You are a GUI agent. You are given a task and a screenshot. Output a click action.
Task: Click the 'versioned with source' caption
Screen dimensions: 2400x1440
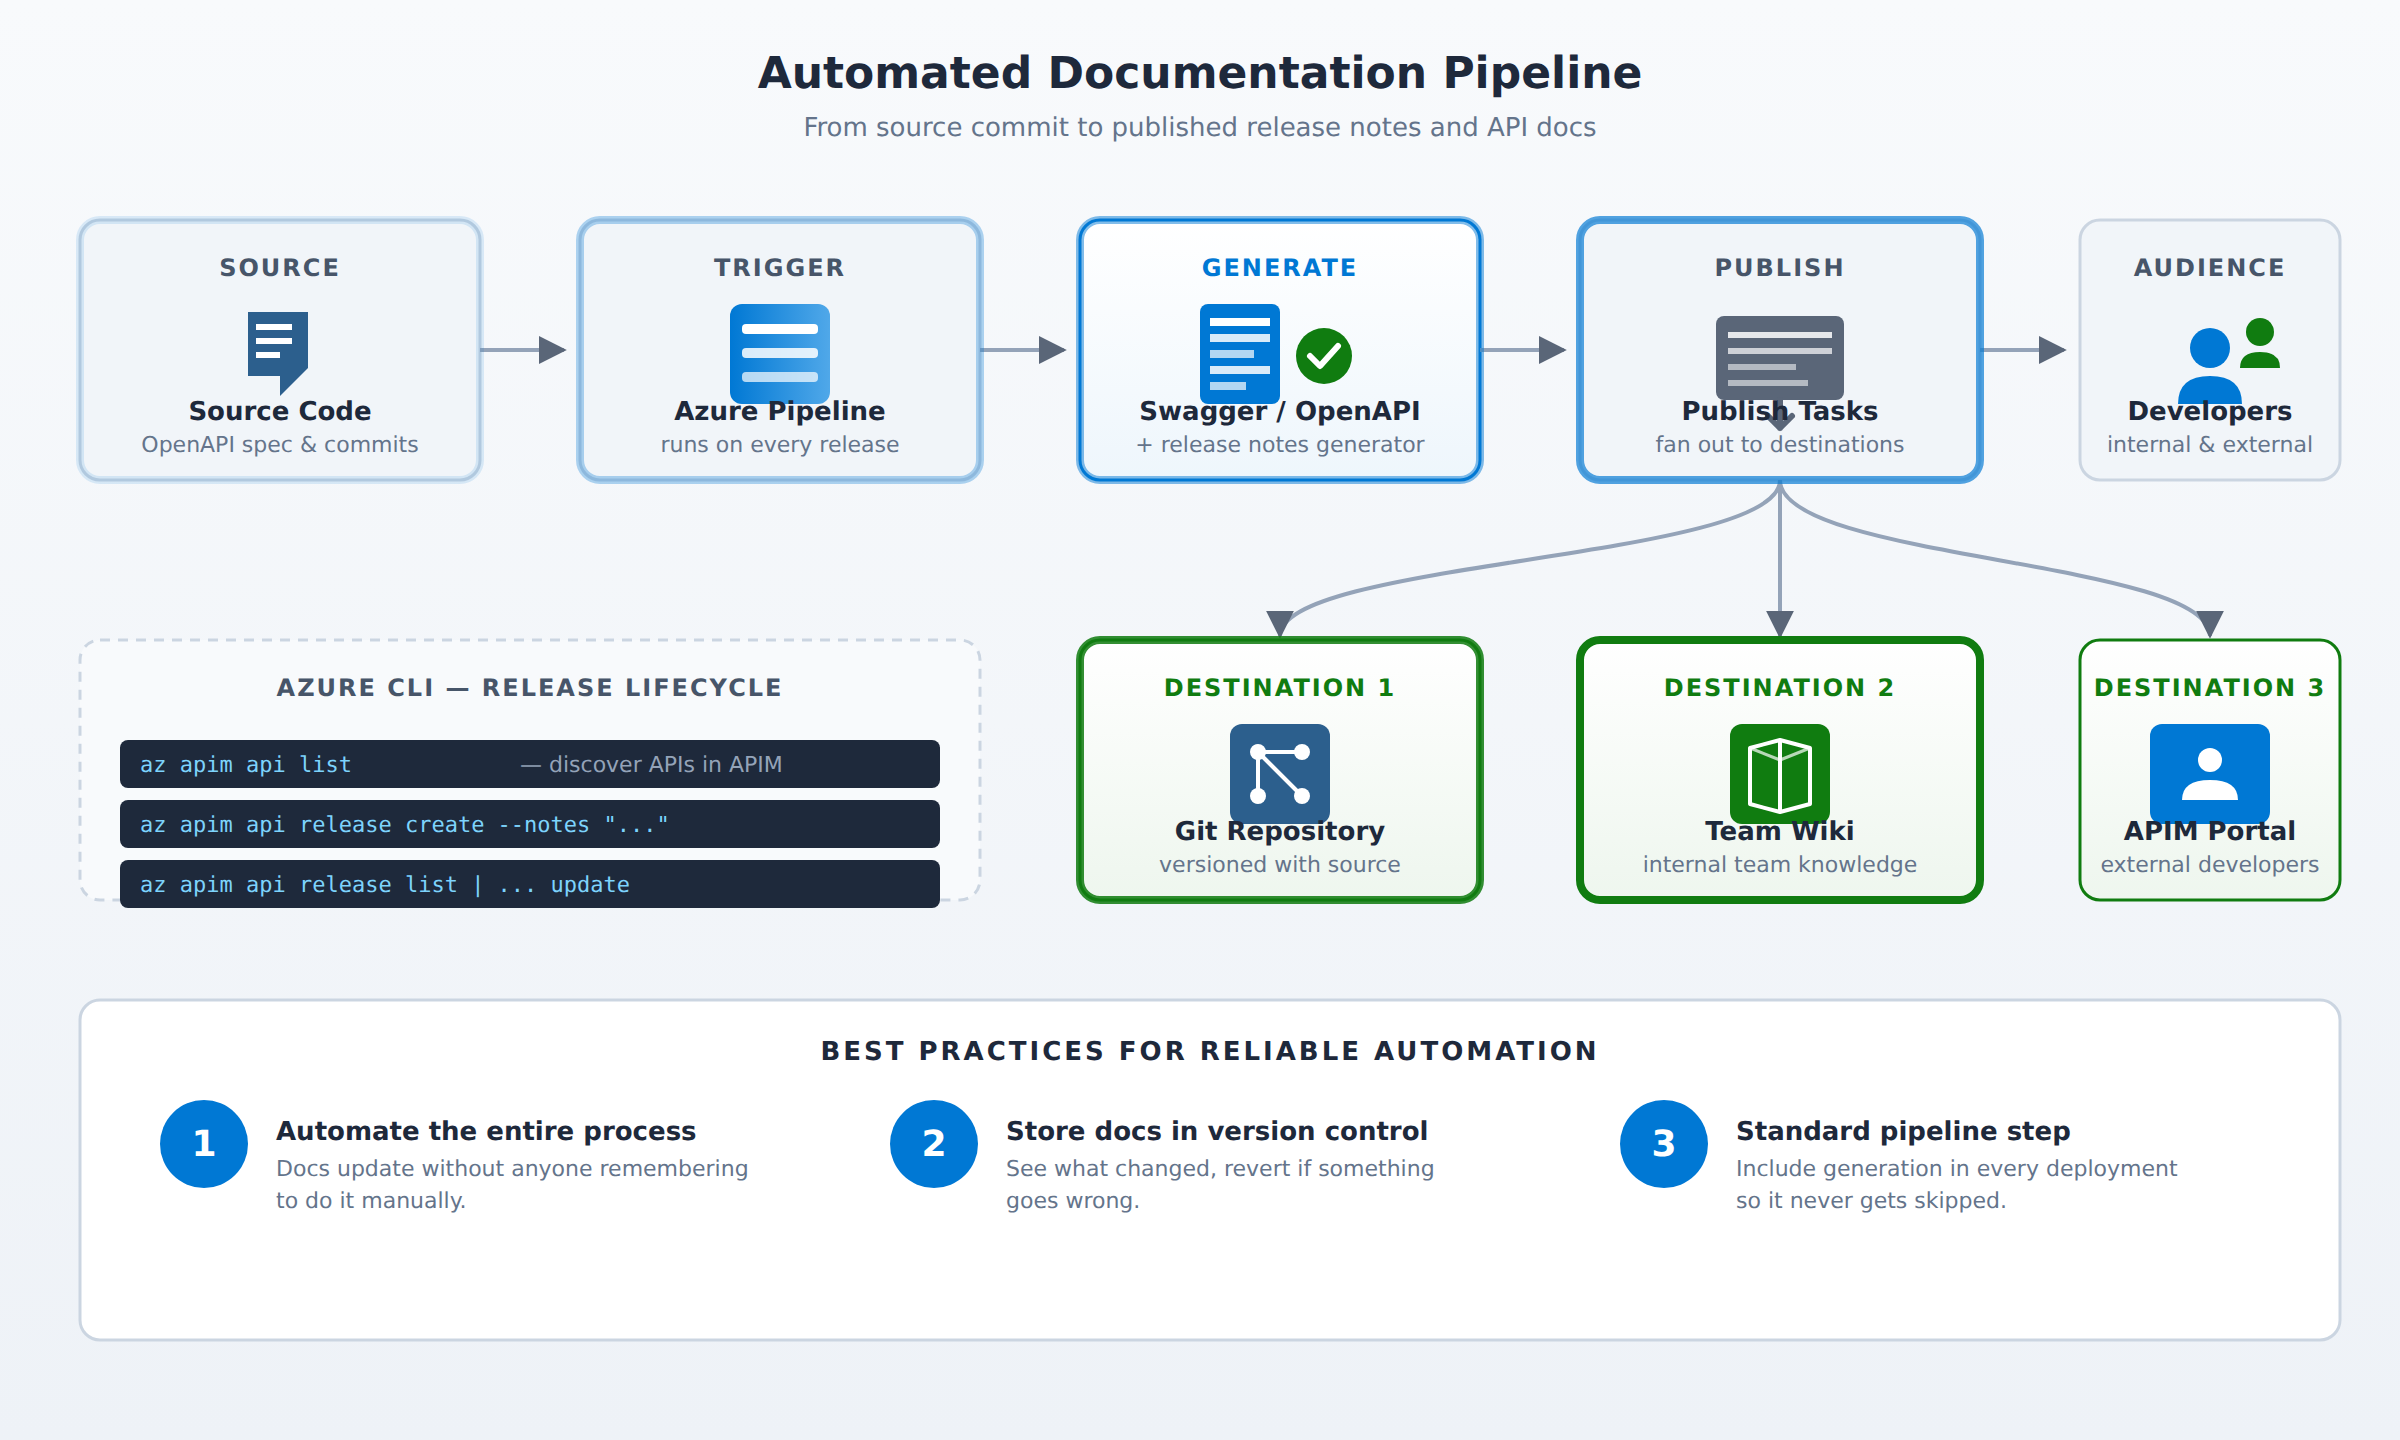pos(1280,864)
